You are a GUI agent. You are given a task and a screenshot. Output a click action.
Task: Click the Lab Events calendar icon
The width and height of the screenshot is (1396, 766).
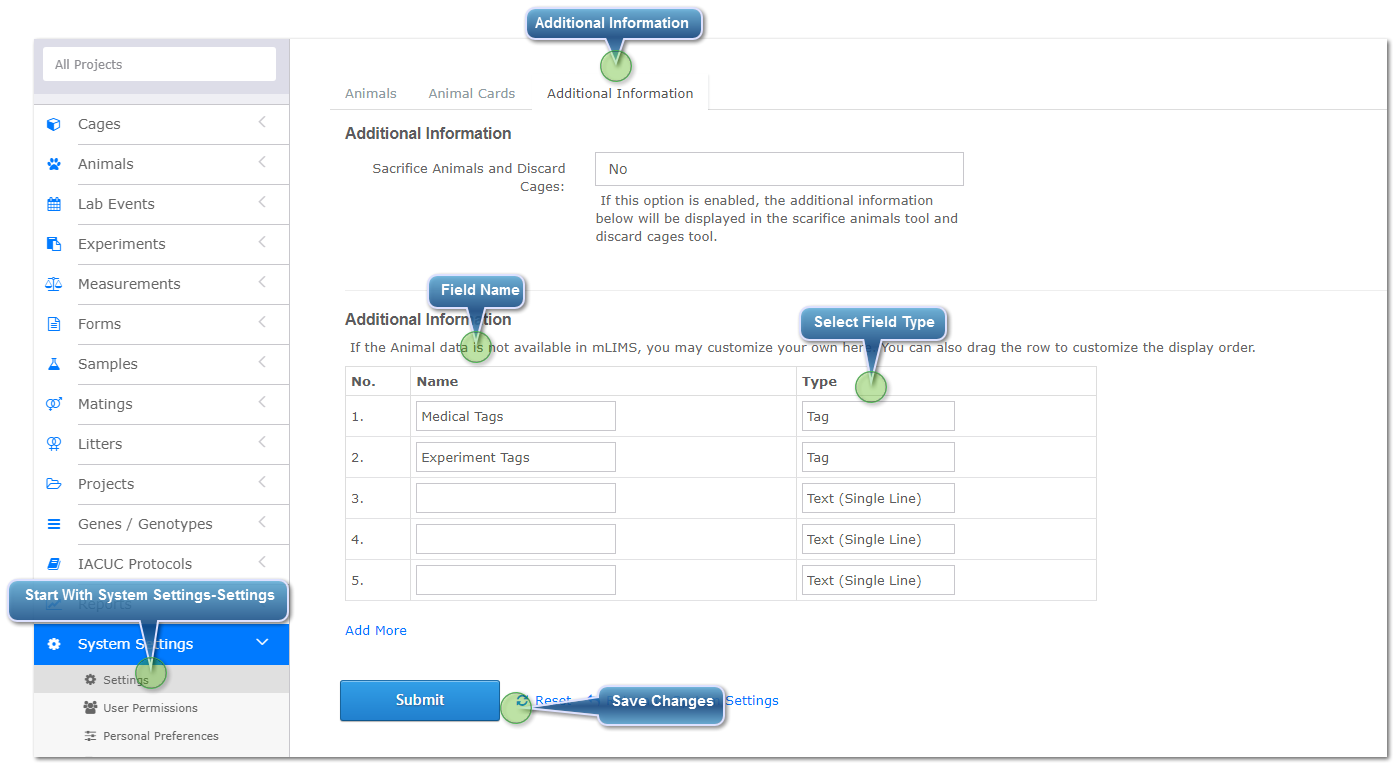tap(54, 204)
